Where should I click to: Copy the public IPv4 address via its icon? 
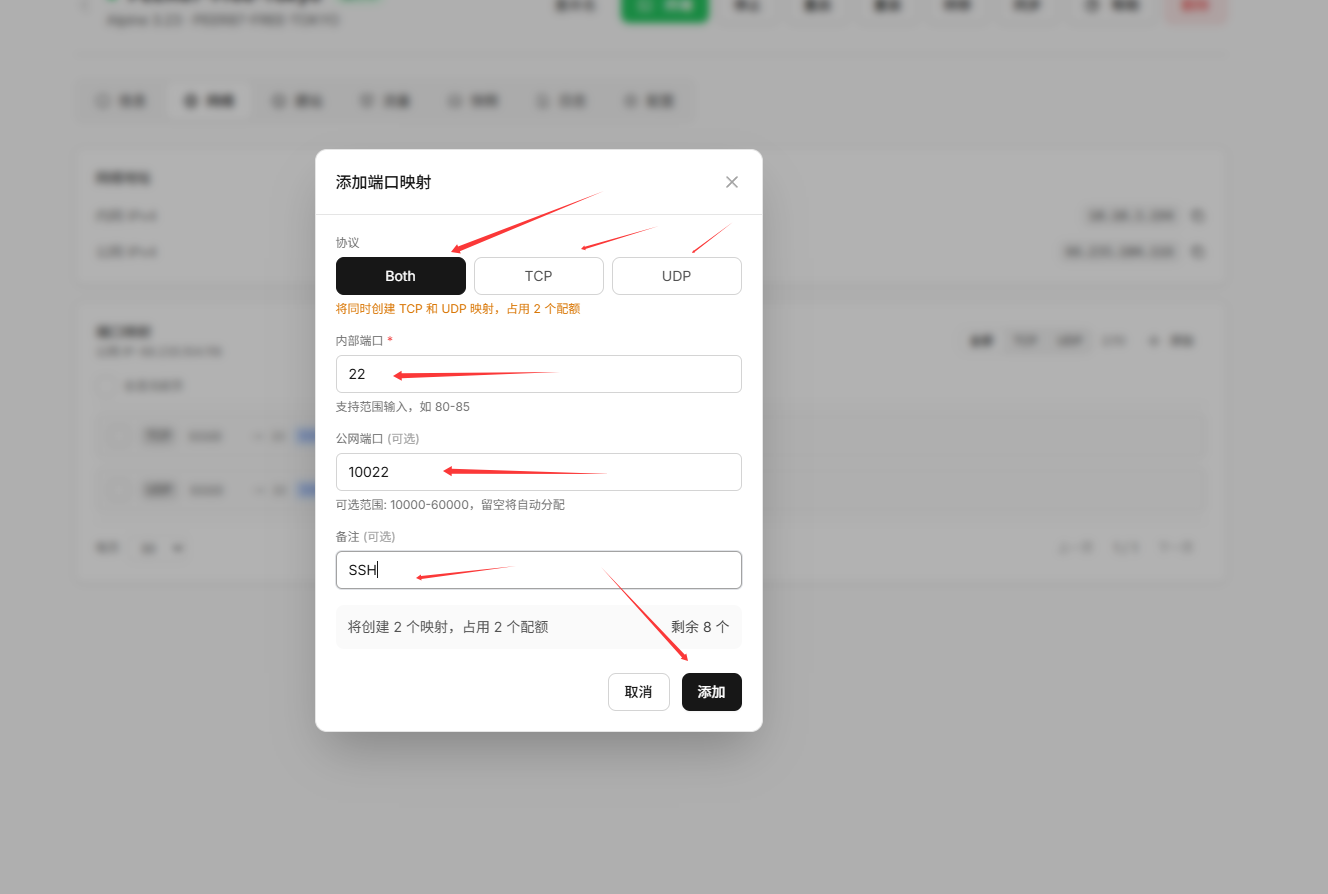click(1198, 252)
